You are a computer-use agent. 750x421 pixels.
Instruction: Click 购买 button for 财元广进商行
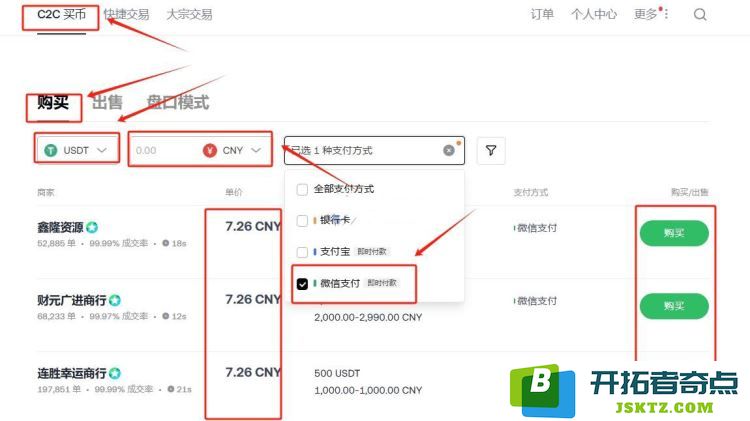[x=674, y=306]
